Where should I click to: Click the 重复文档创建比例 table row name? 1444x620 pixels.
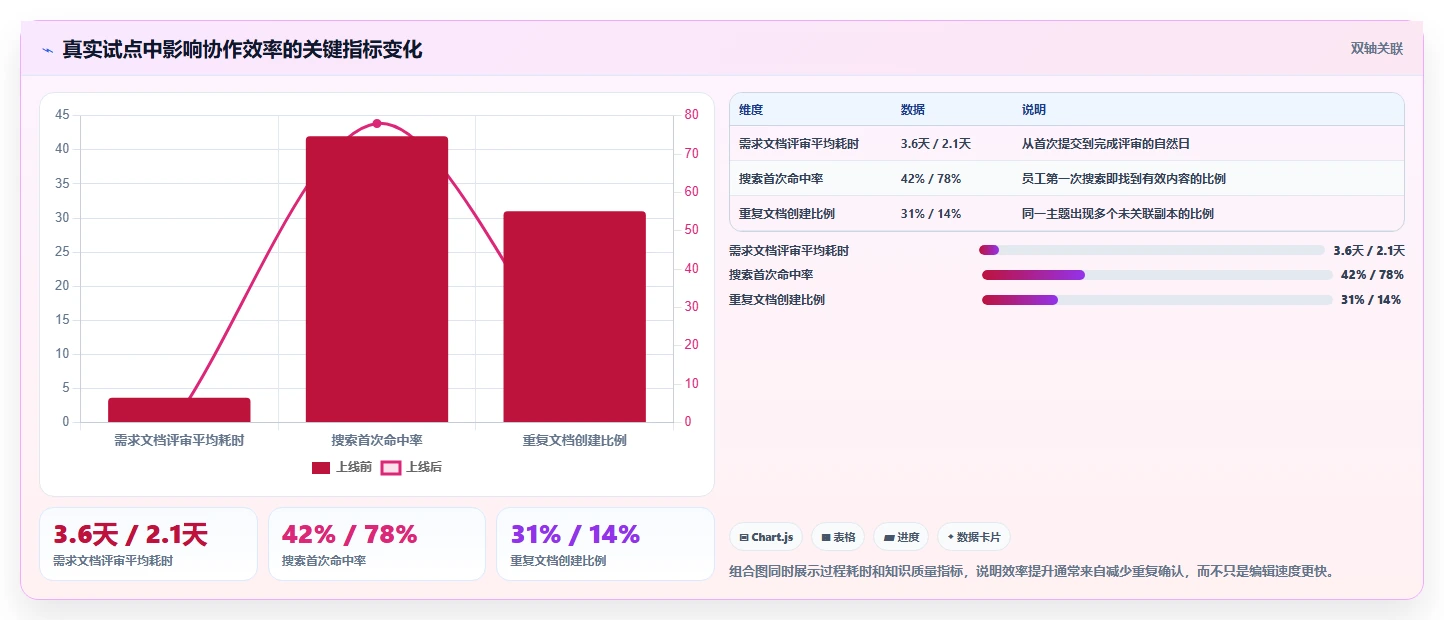787,214
